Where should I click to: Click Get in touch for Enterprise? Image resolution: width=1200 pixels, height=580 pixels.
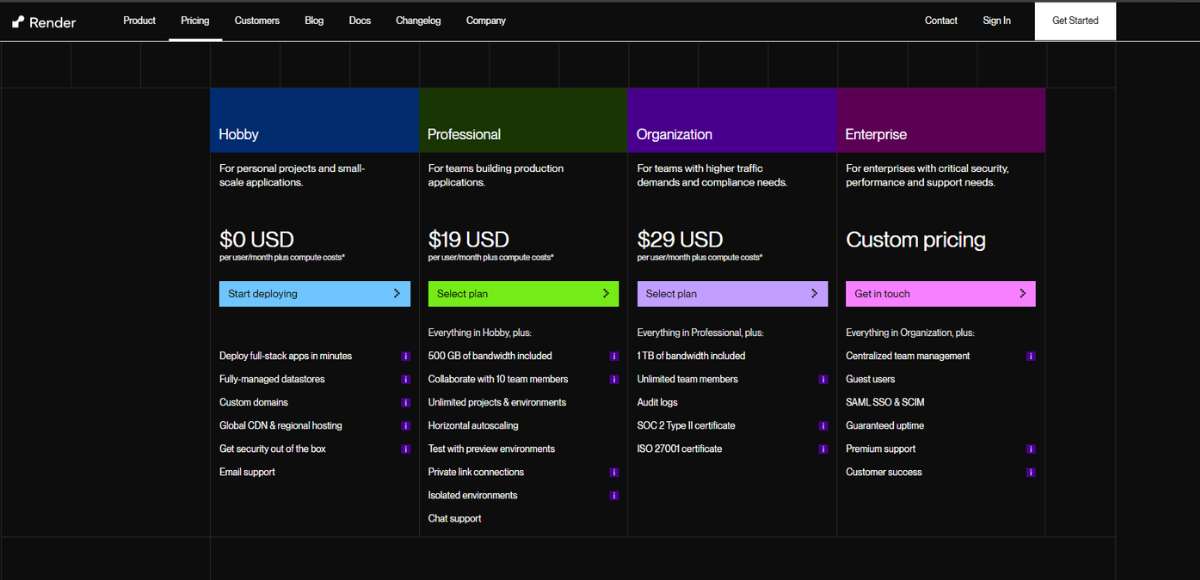pos(941,294)
